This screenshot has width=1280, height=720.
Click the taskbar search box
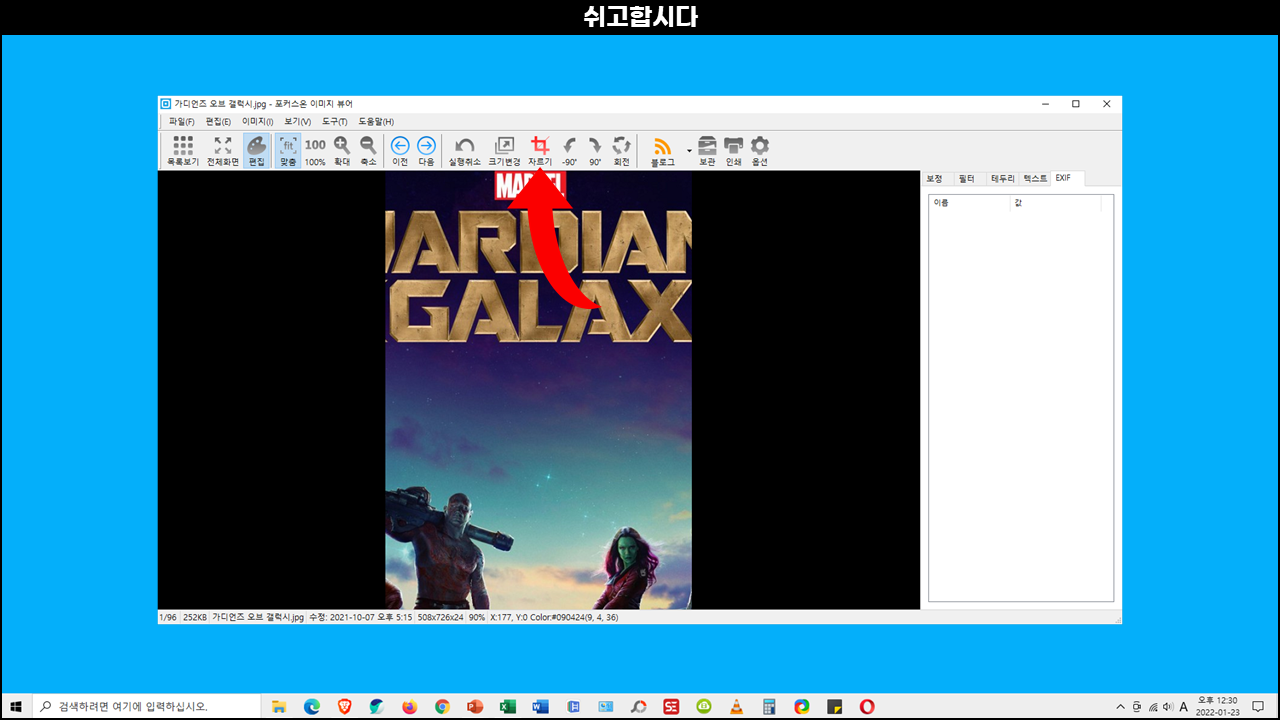click(145, 706)
